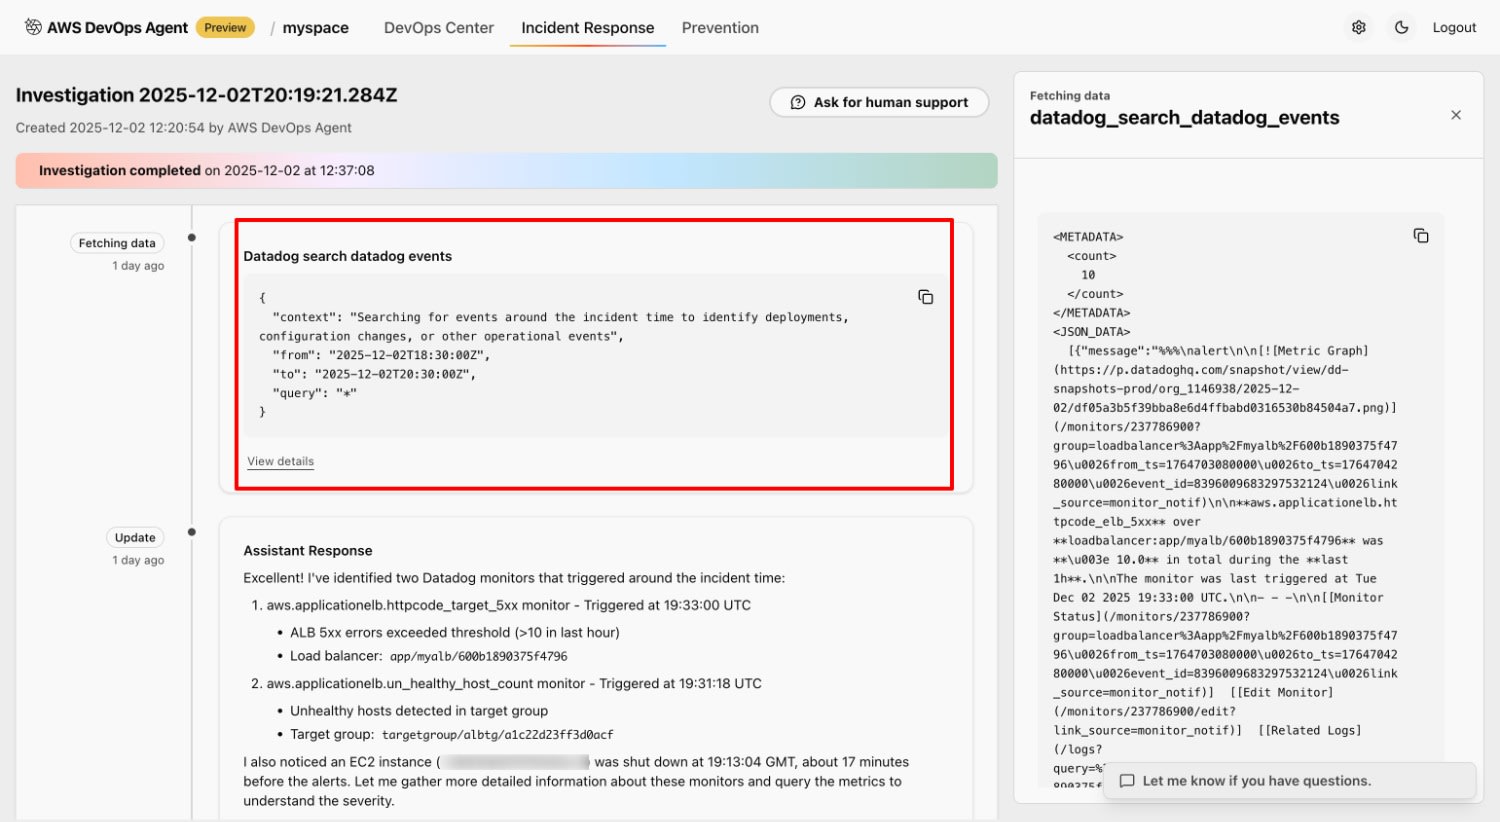Viewport: 1500px width, 822px height.
Task: Select the Update timeline step
Action: (x=135, y=537)
